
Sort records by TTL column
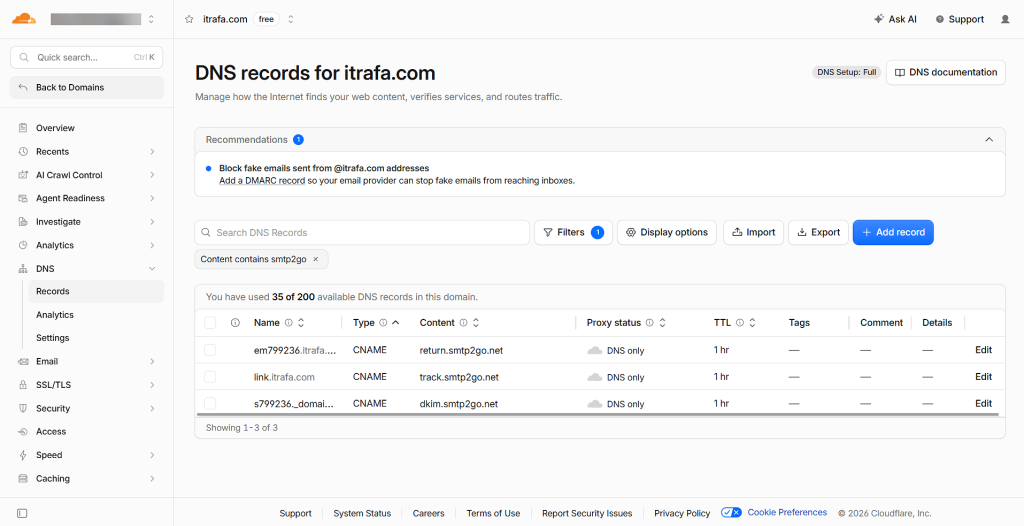click(x=752, y=323)
